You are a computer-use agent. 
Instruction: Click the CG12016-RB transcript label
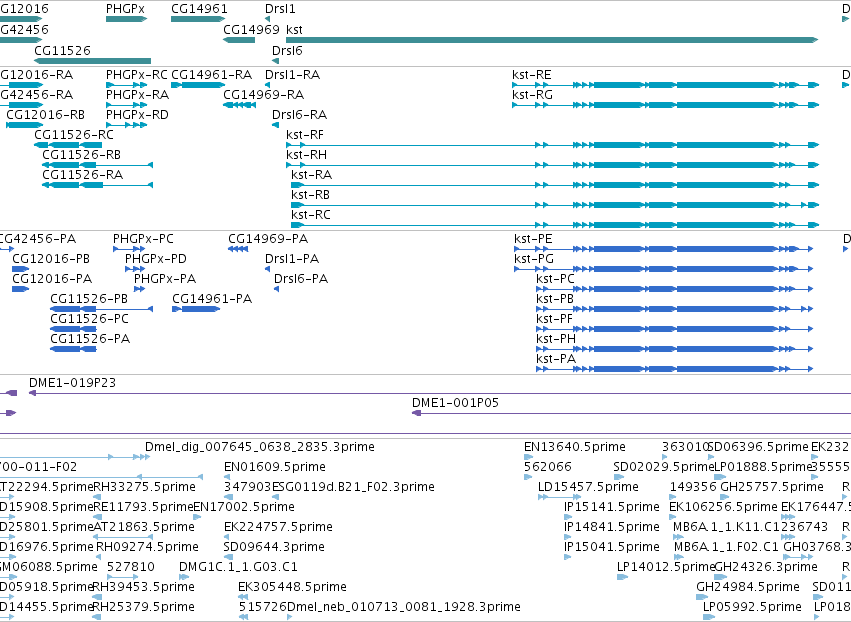click(46, 115)
